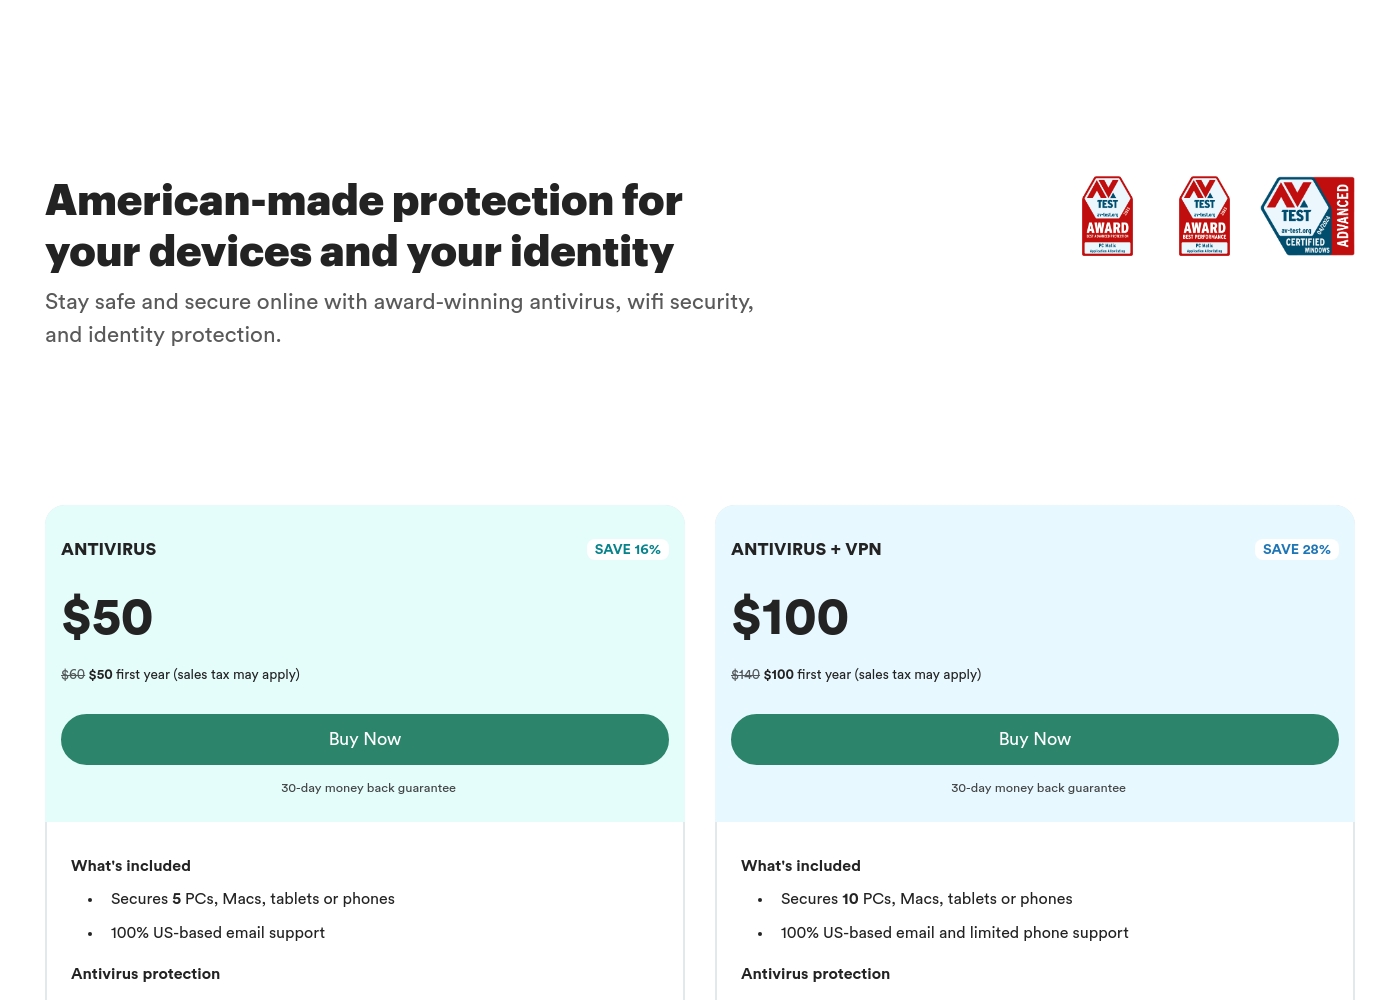This screenshot has height=1000, width=1400.
Task: Click the SAVE 16% badge
Action: [627, 549]
